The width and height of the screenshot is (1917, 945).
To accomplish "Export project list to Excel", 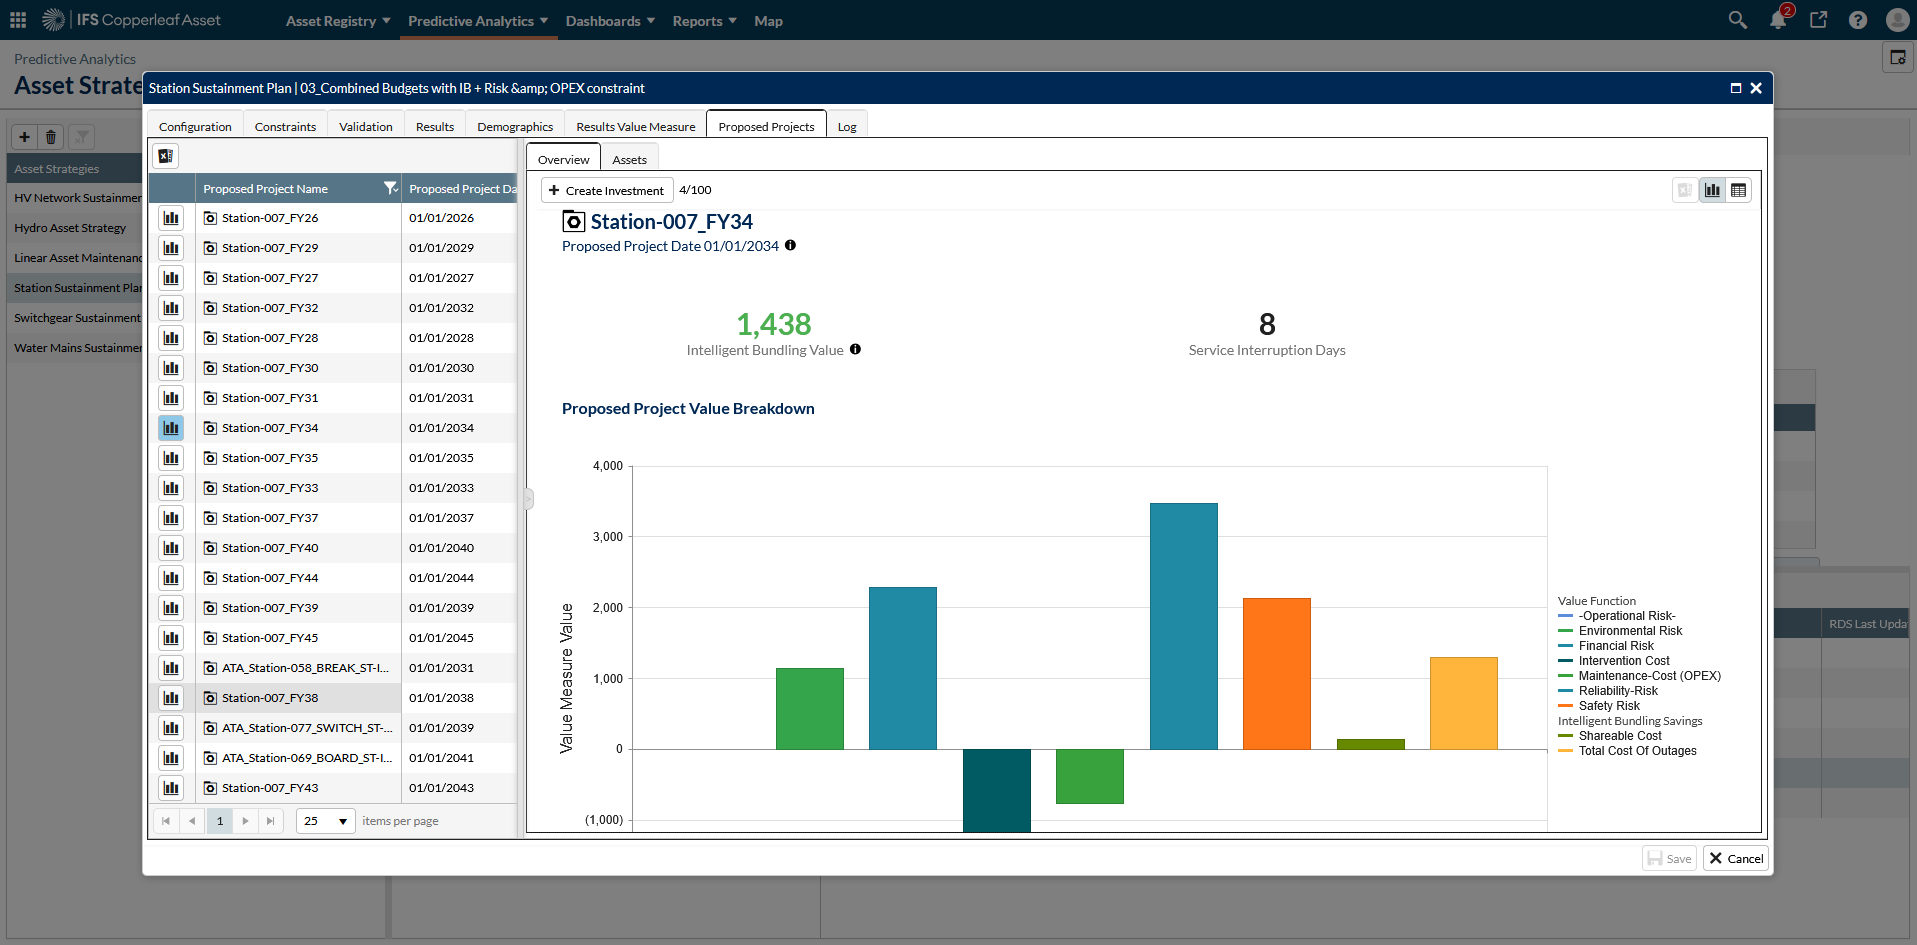I will coord(166,156).
